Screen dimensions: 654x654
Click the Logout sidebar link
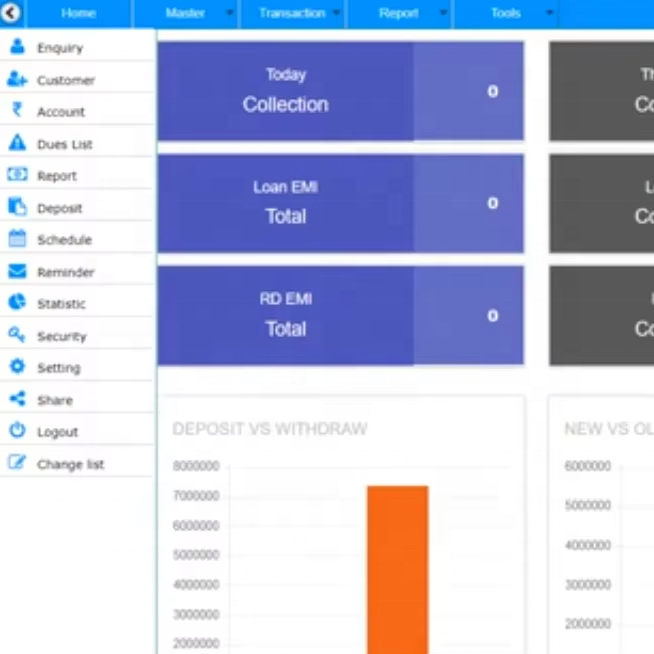click(x=57, y=432)
